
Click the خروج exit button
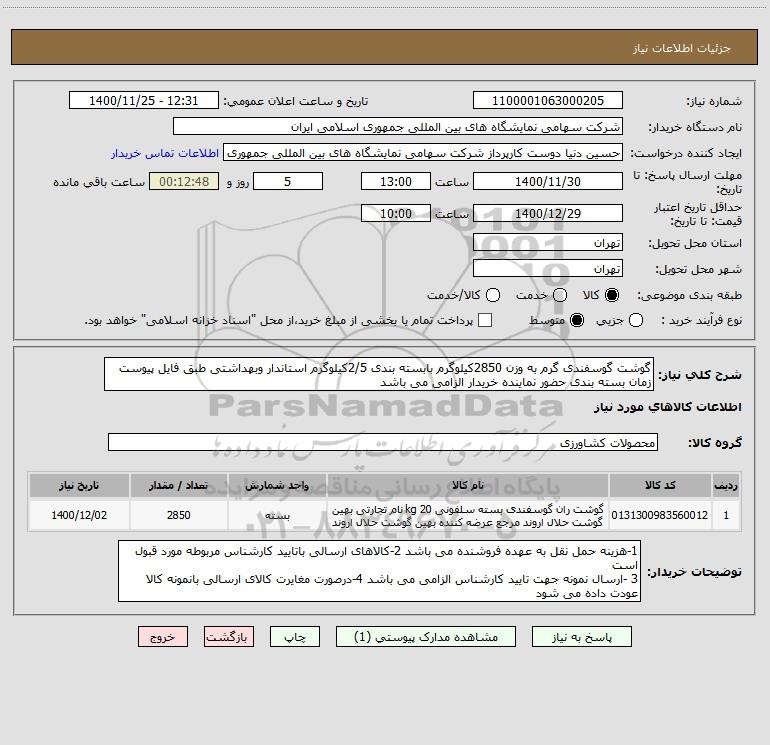point(163,637)
